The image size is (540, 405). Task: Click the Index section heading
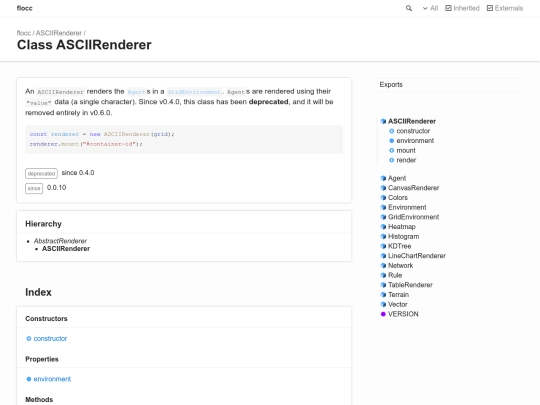click(38, 292)
